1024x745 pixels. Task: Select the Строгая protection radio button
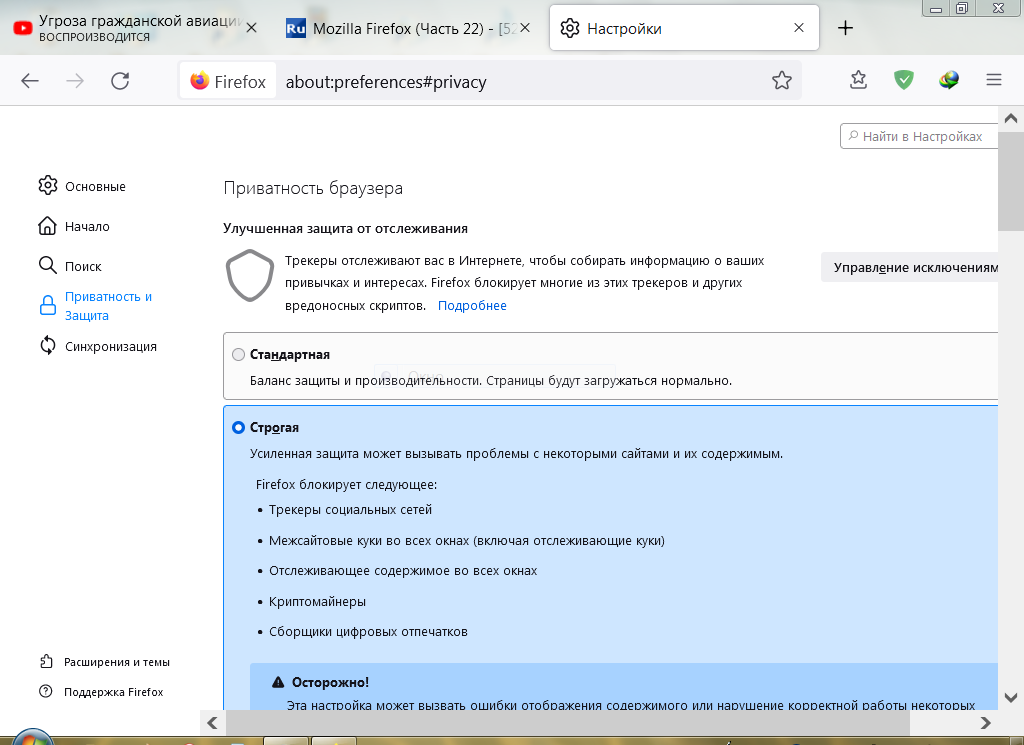(238, 427)
